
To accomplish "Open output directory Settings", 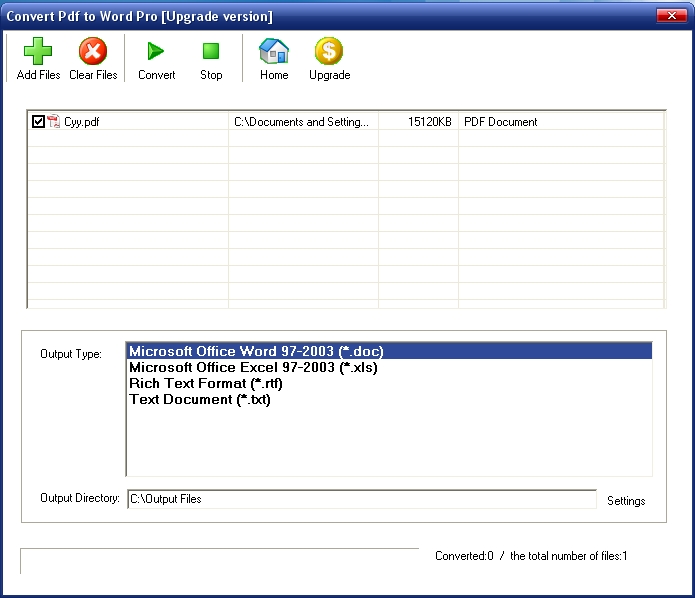I will pyautogui.click(x=626, y=500).
